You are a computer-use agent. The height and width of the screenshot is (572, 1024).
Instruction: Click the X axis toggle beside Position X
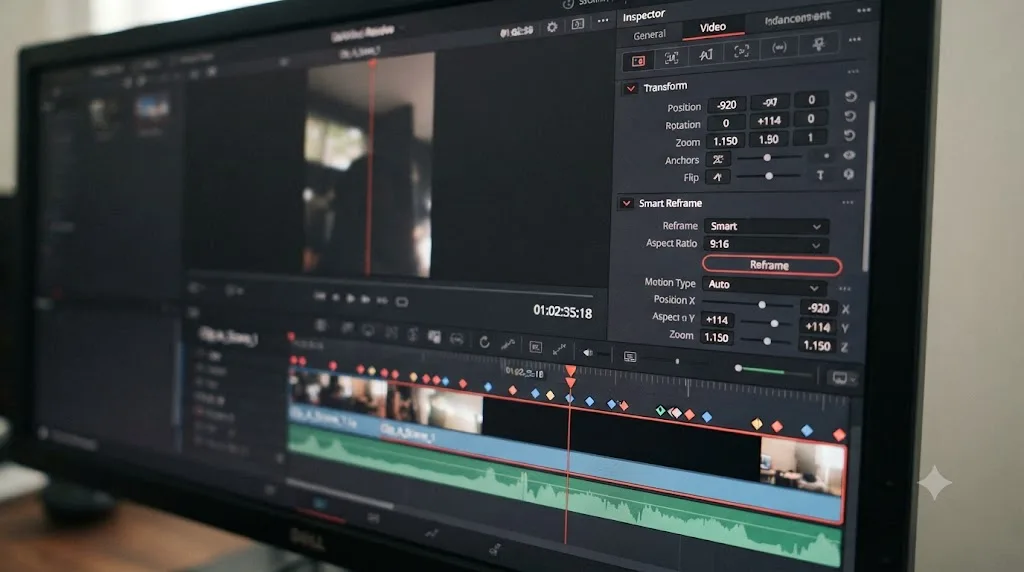coord(846,309)
